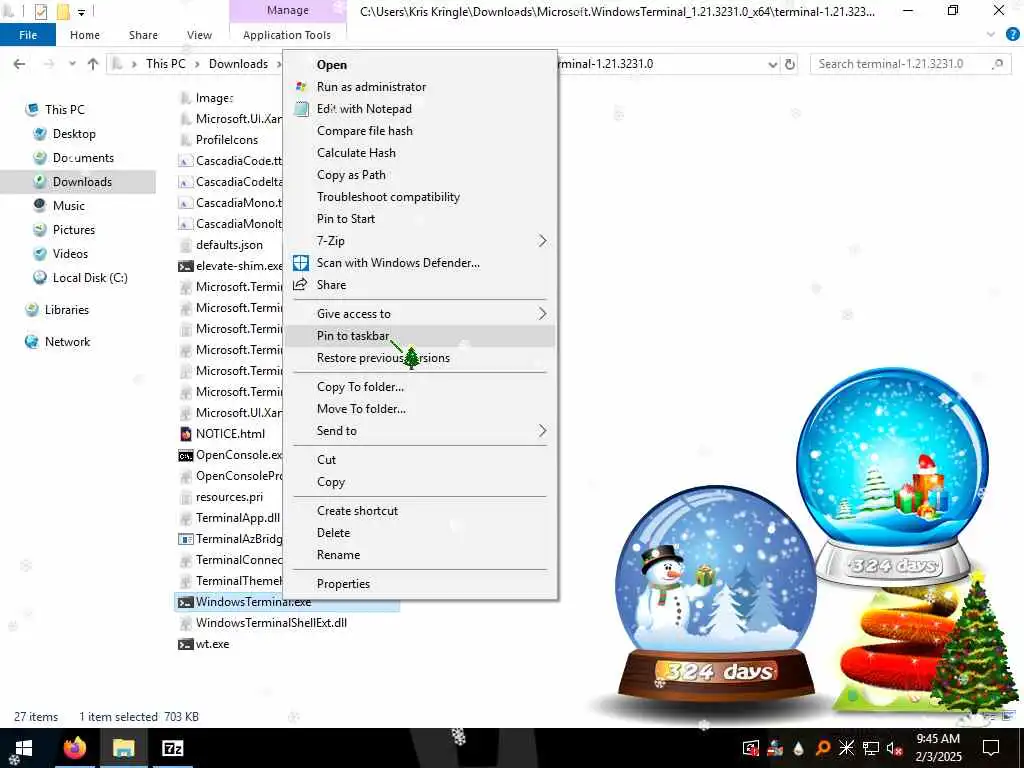Open Music in the navigation pane
Screen dimensions: 1024x768
pyautogui.click(x=69, y=206)
